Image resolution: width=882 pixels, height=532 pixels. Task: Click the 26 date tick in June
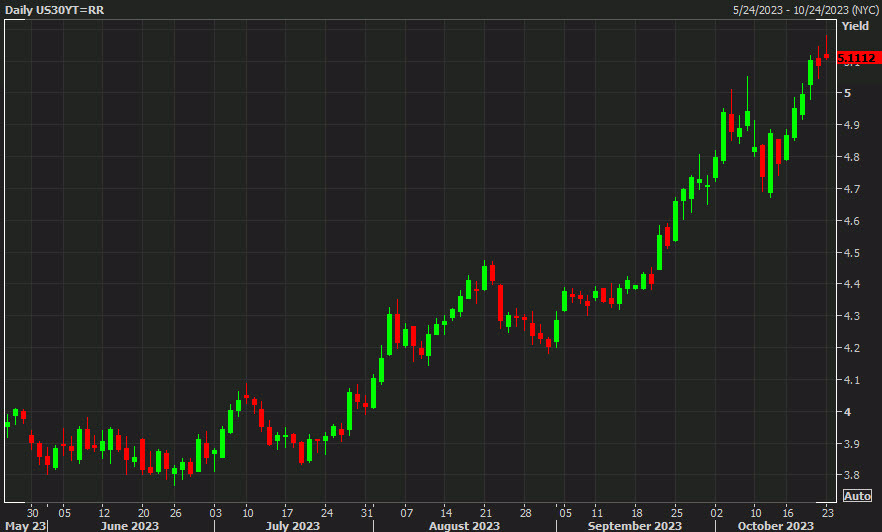[176, 513]
